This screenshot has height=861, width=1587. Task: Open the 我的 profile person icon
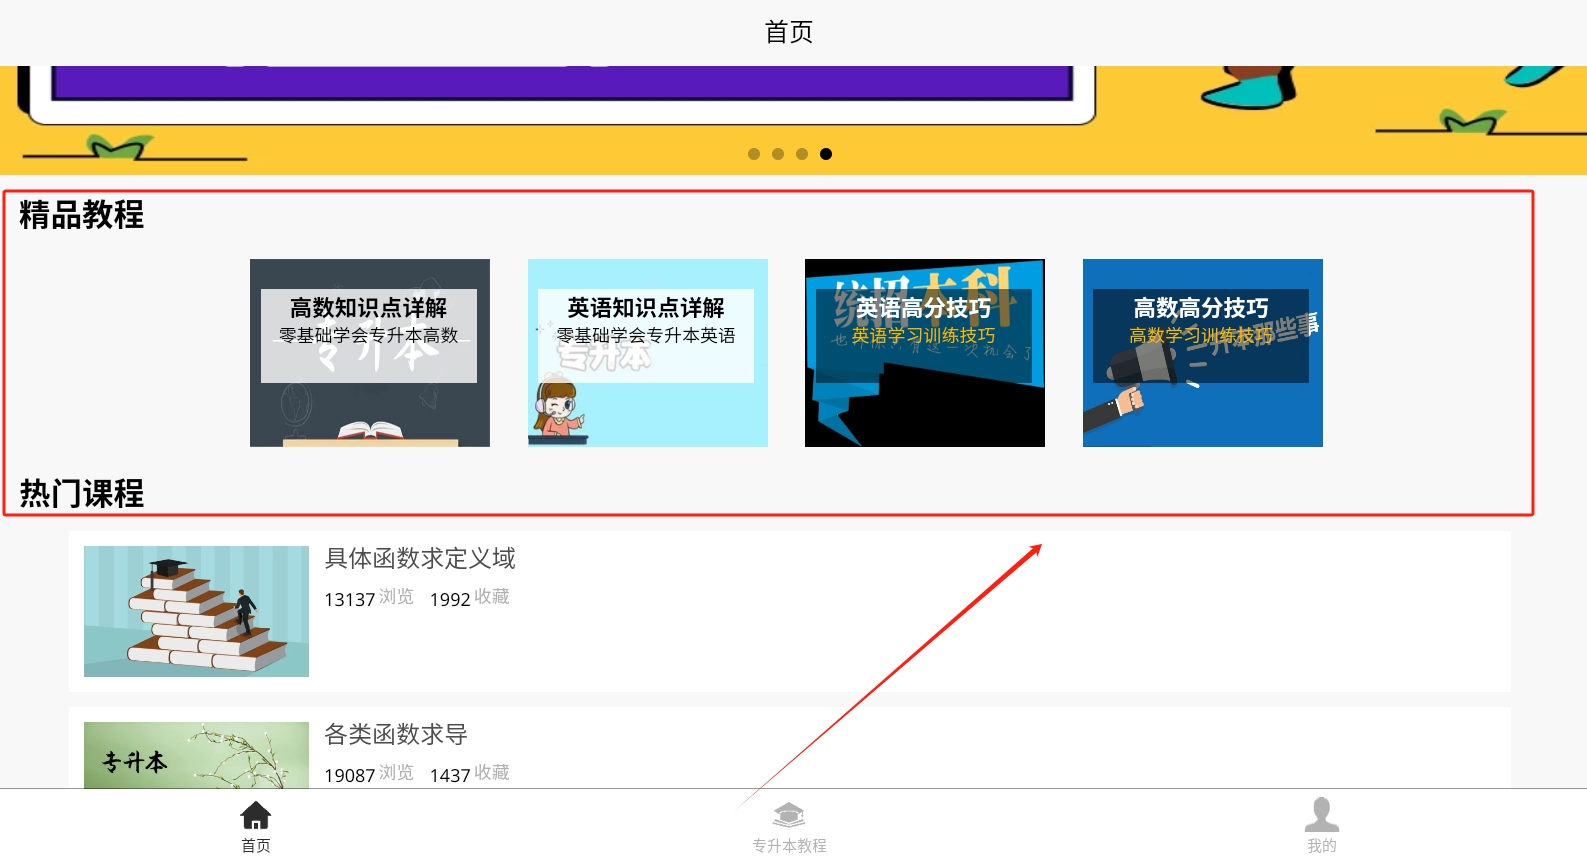1321,814
